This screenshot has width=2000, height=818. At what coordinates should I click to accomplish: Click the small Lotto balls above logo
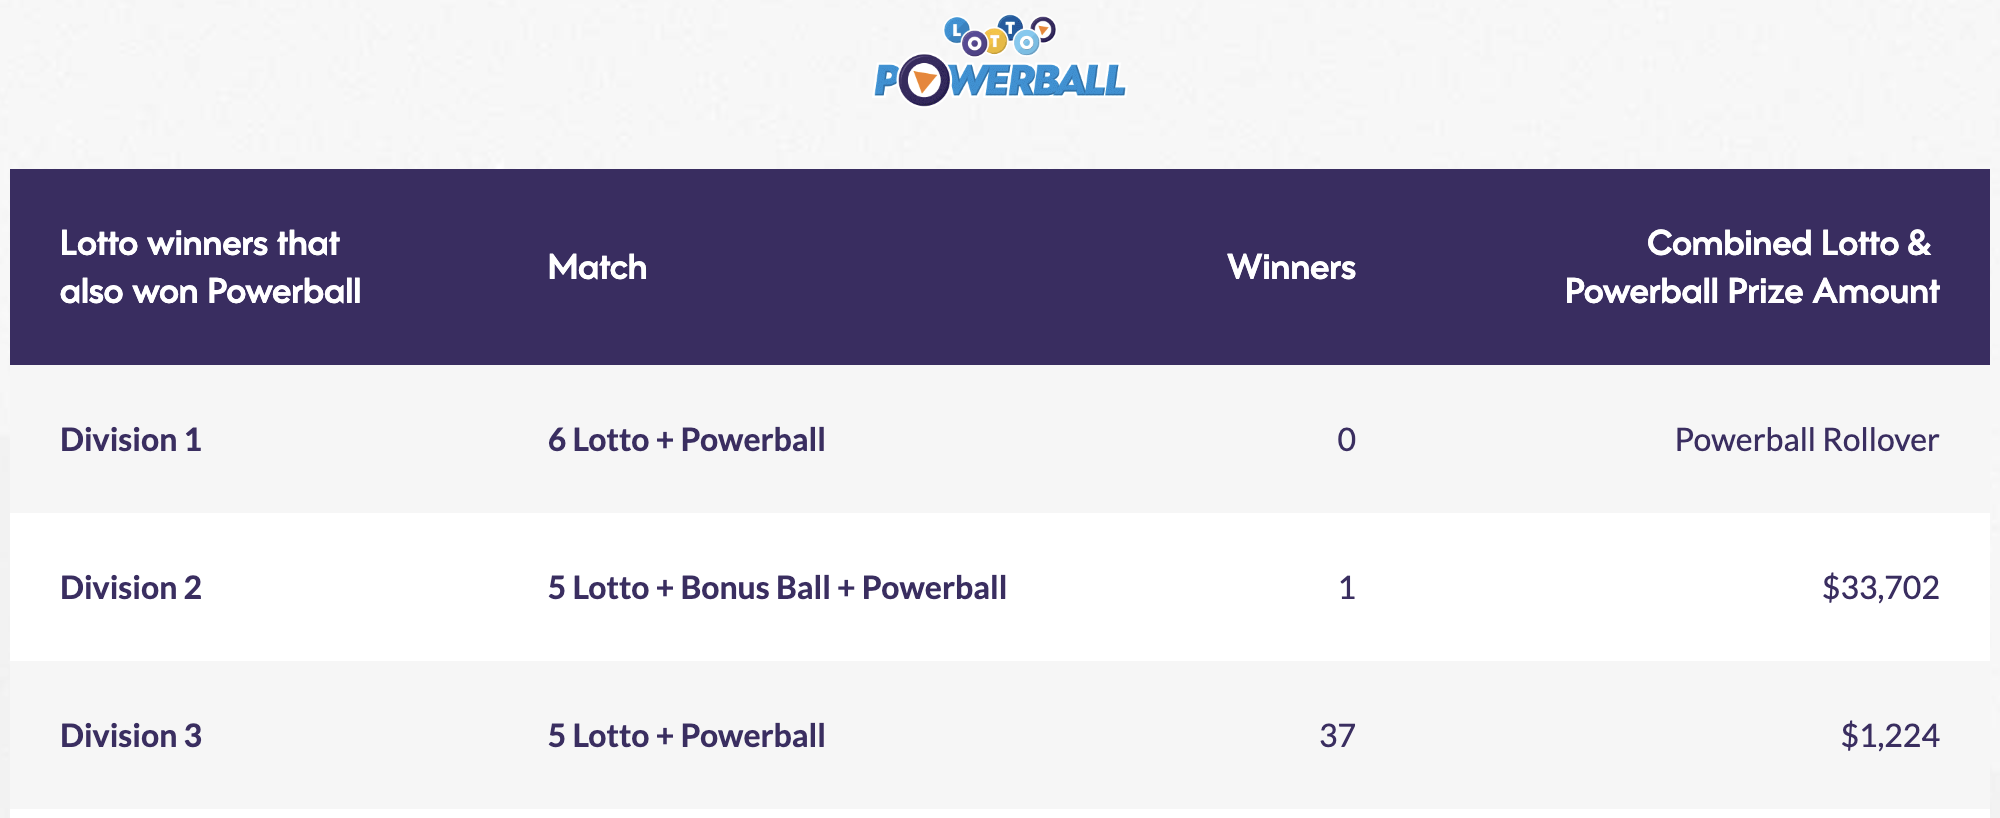point(1000,35)
